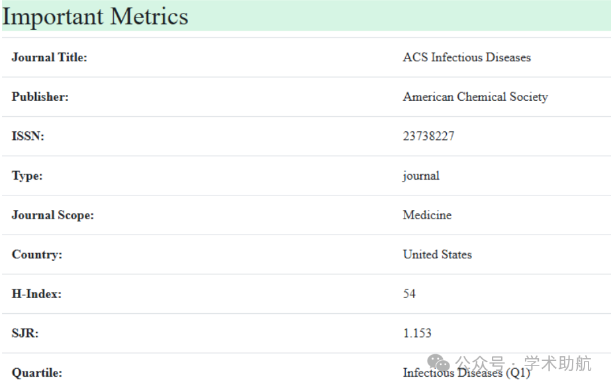The image size is (611, 383).
Task: Click the SJR label
Action: pos(25,333)
